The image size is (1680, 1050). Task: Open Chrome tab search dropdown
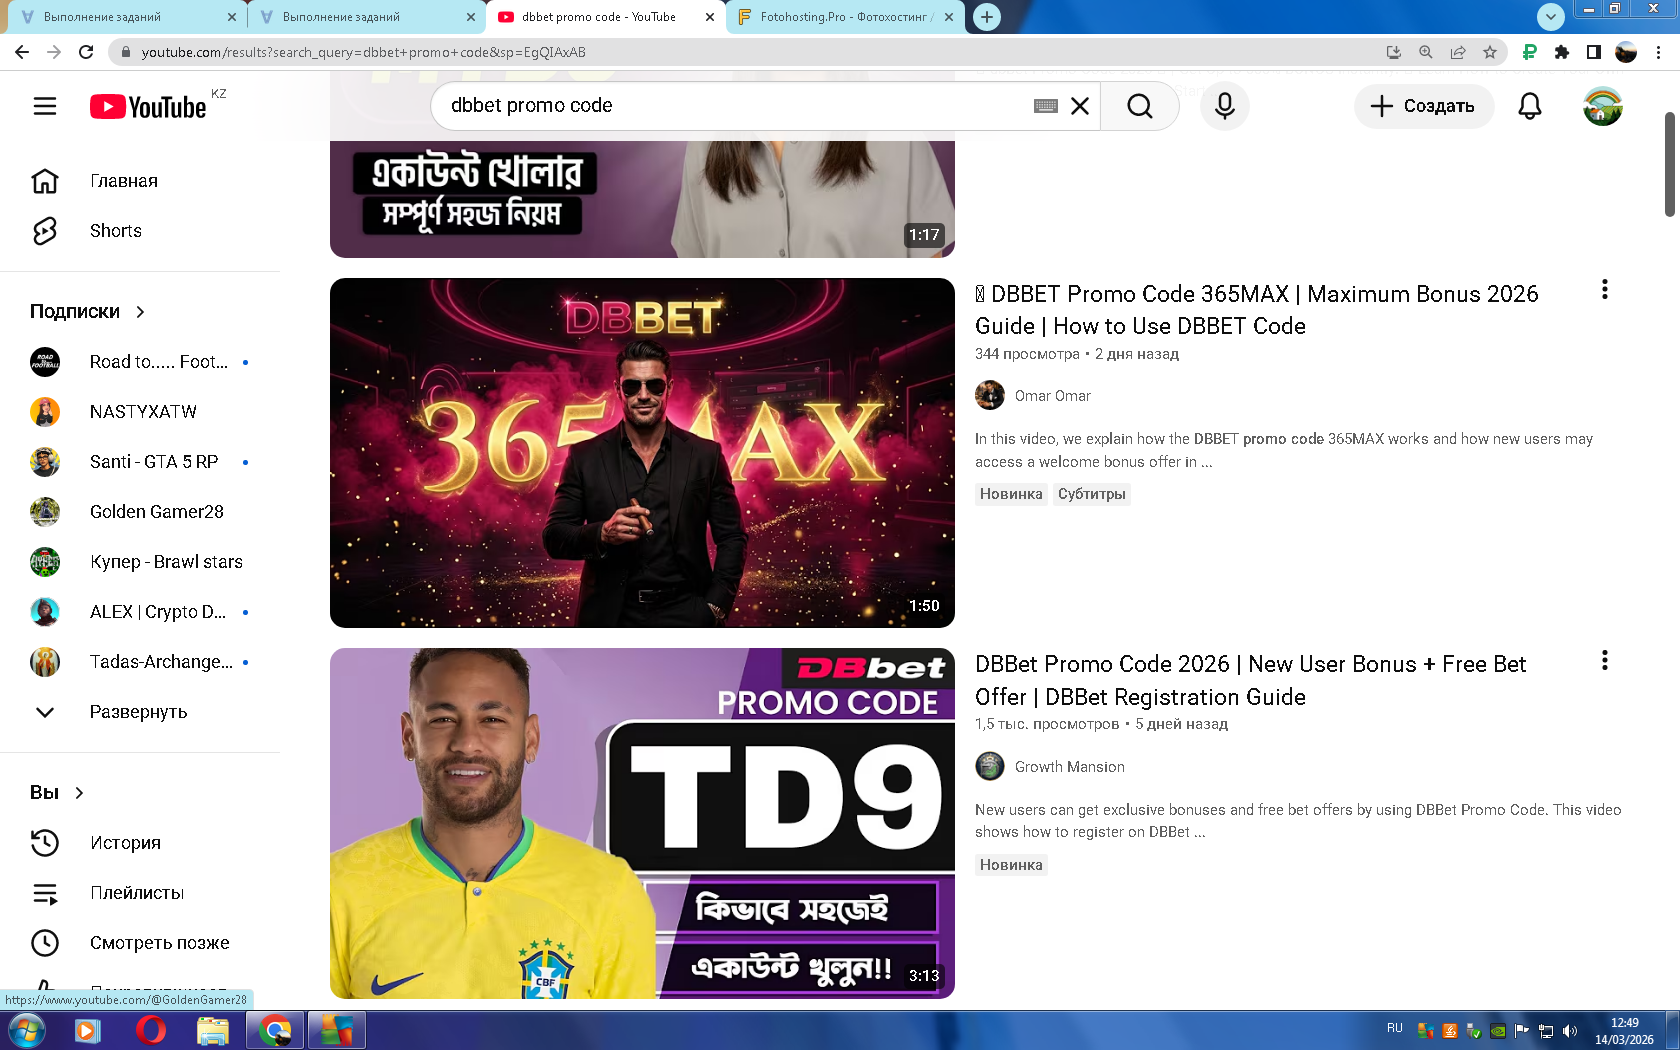(1550, 16)
